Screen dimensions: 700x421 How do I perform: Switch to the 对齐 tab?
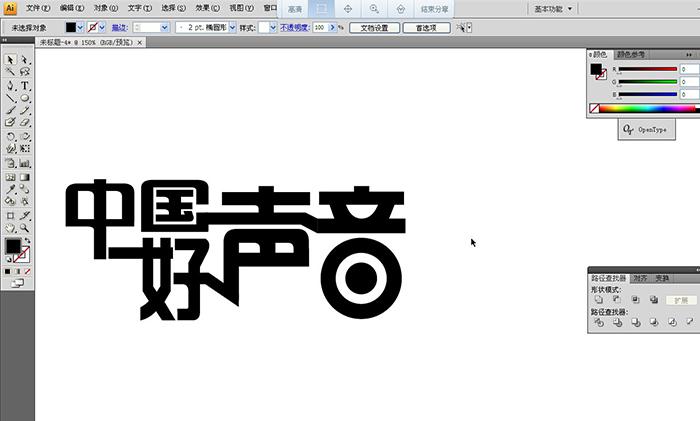(640, 278)
